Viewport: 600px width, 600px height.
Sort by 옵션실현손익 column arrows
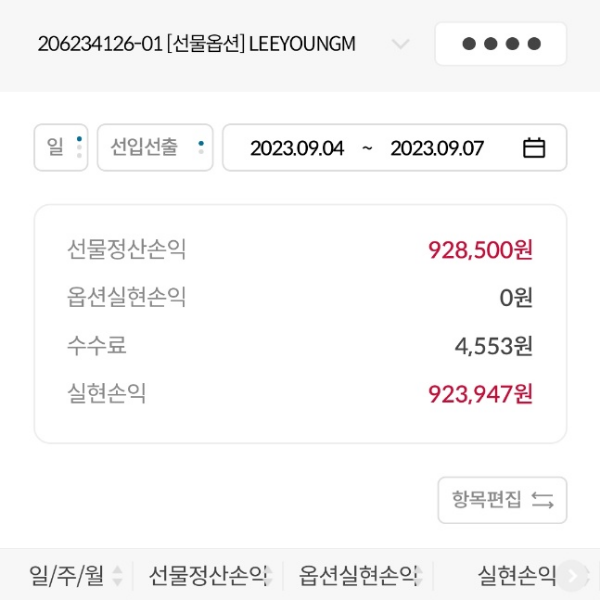click(420, 576)
